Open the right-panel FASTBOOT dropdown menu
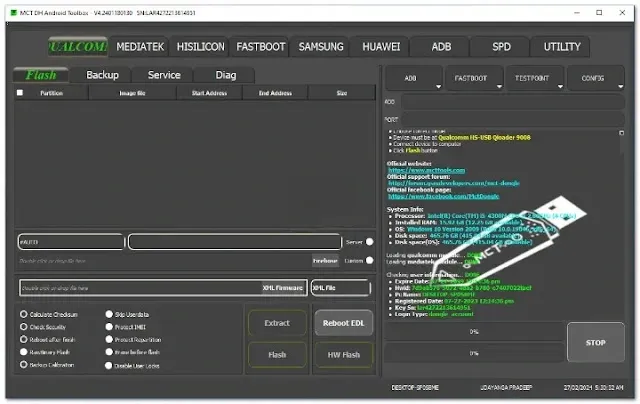 pos(474,78)
